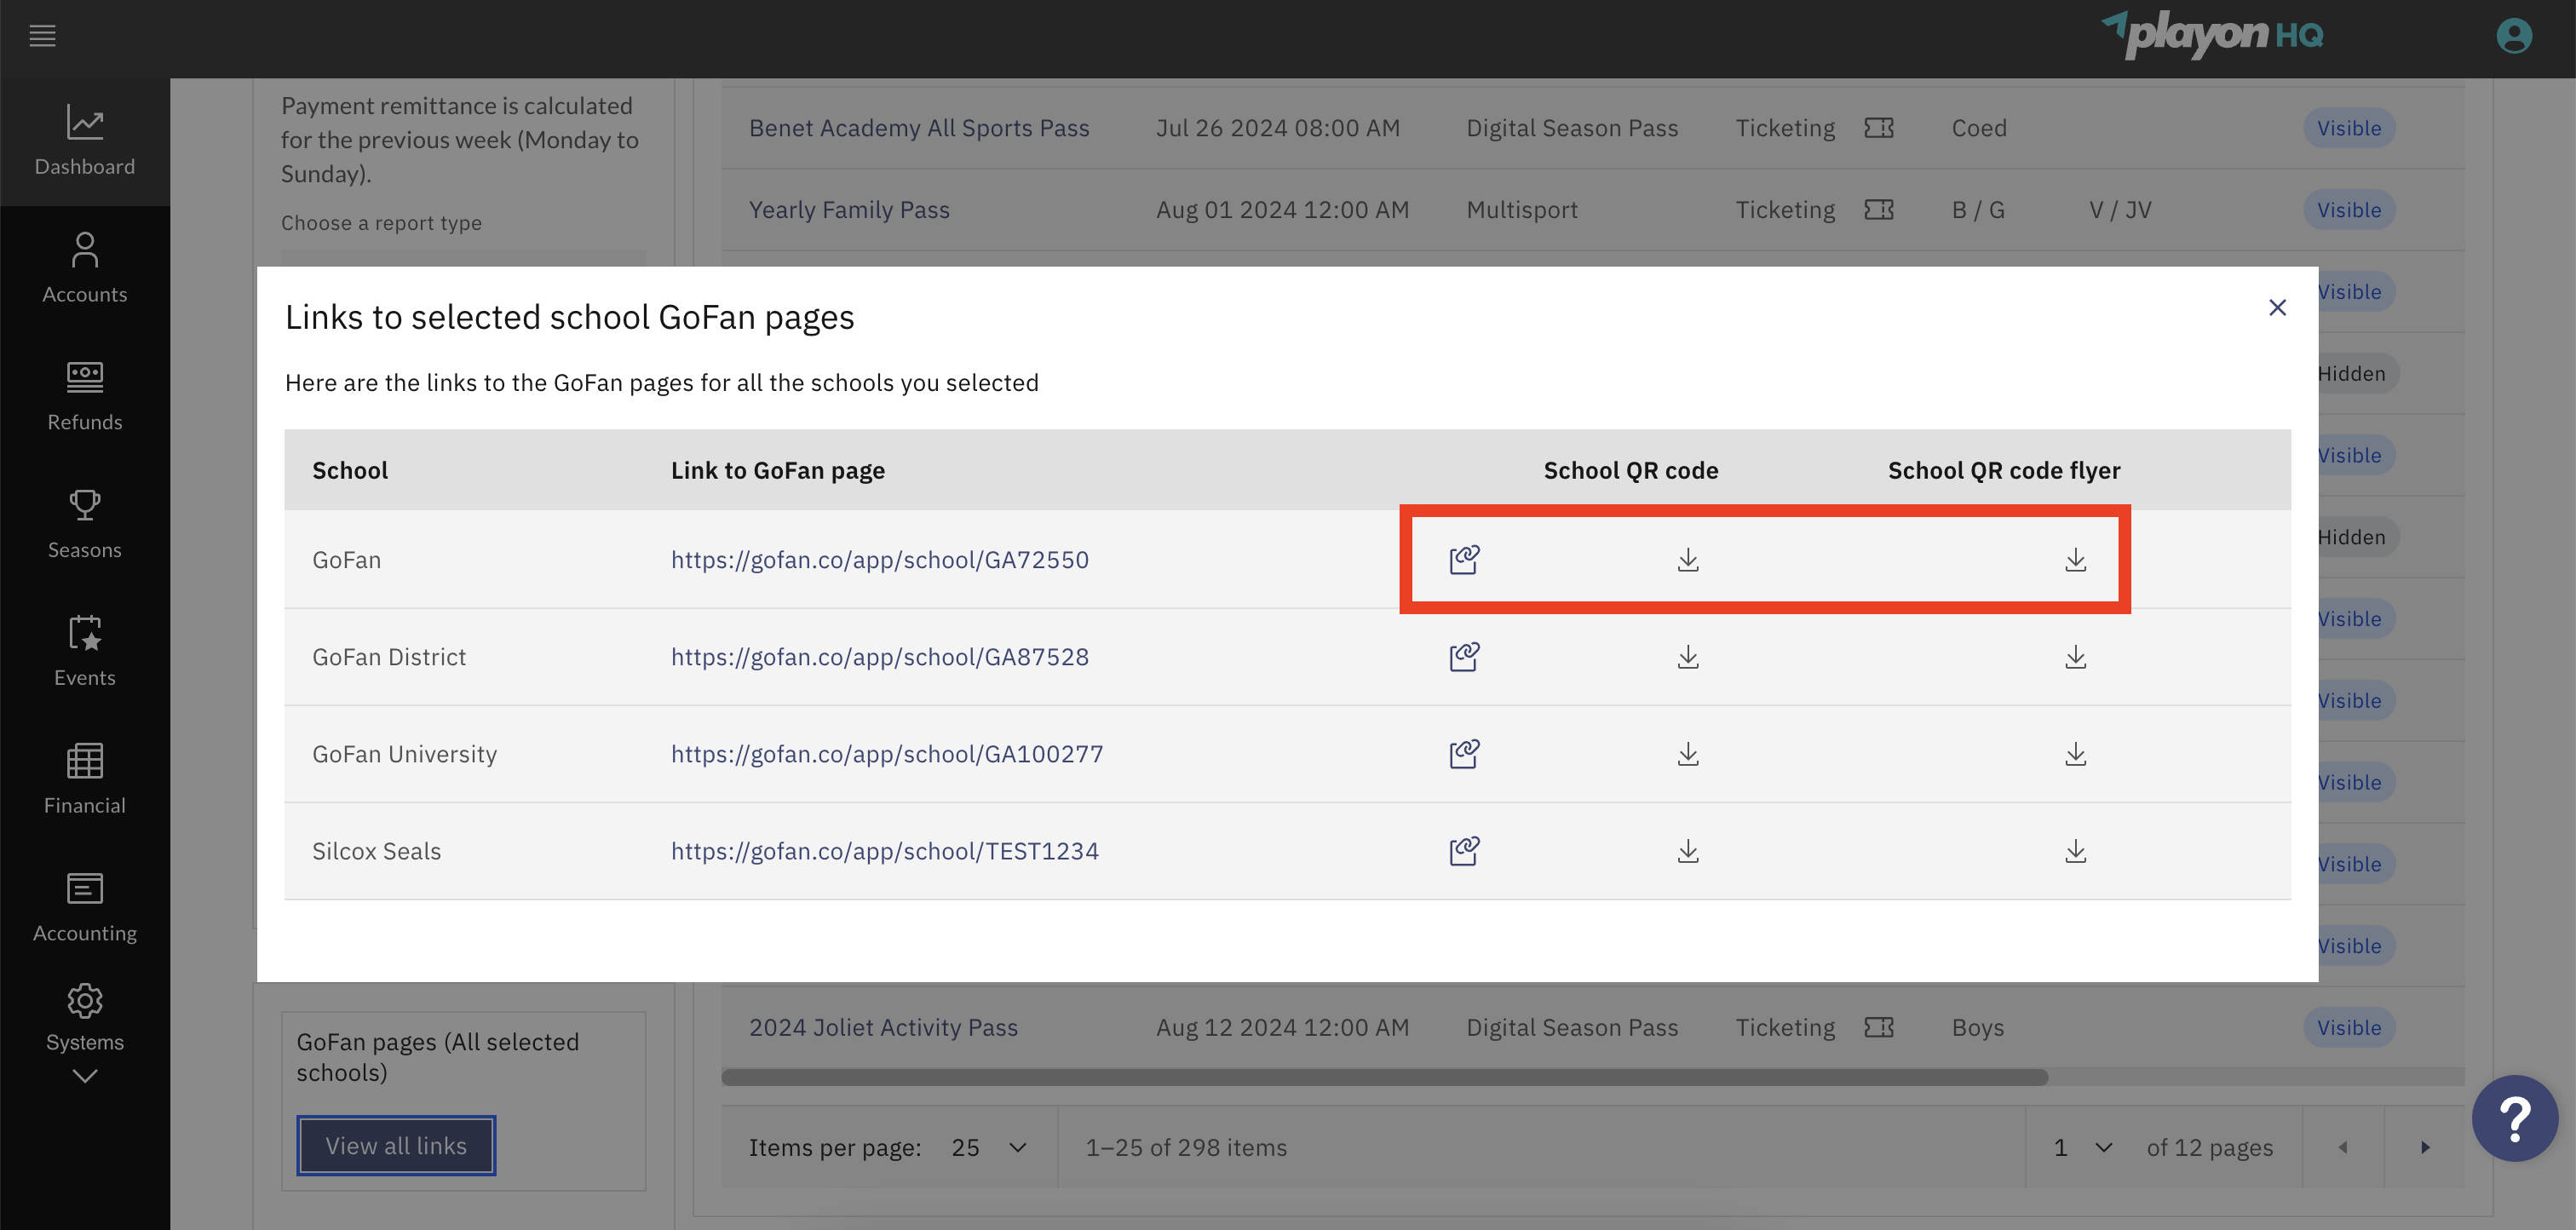Click the events table horizontal scrollbar

(1385, 1077)
